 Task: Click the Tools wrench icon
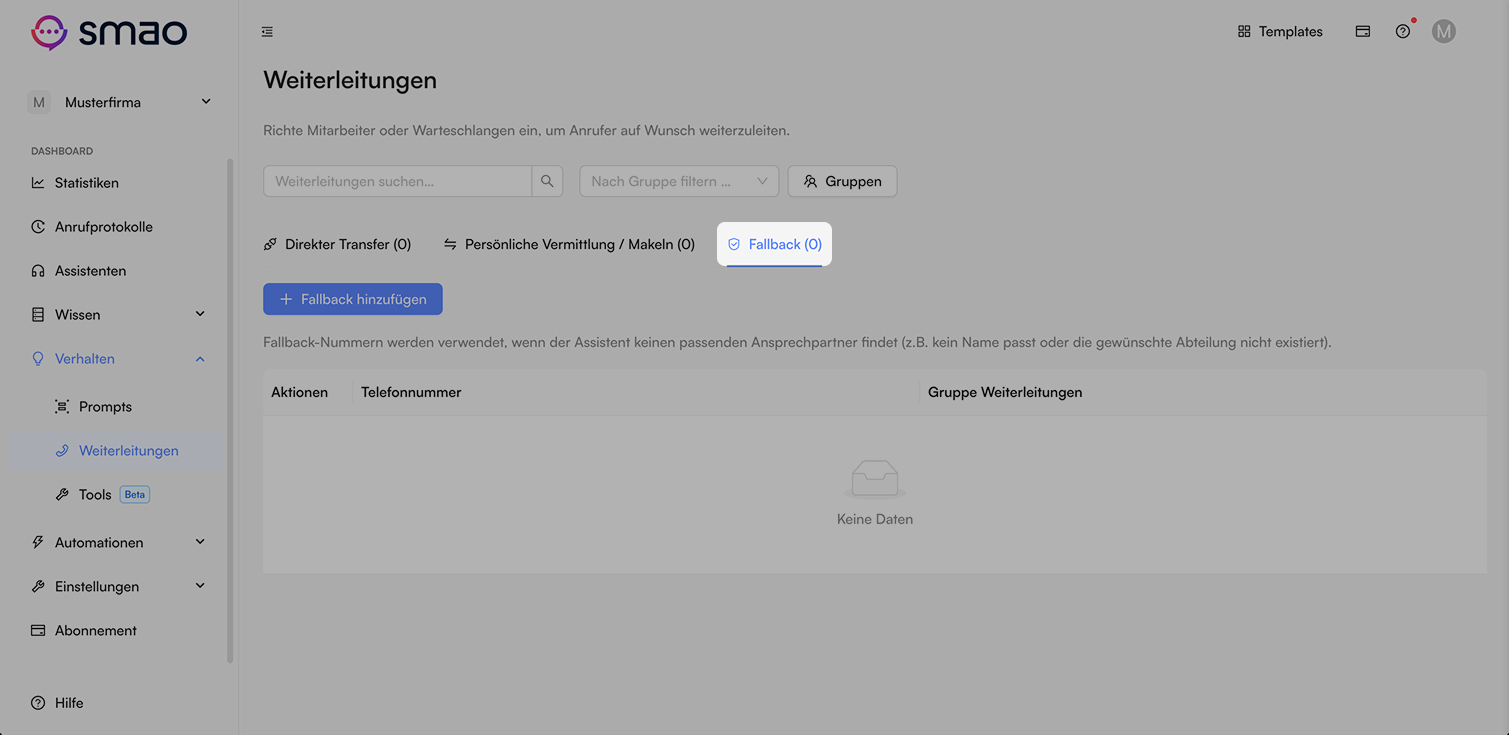(62, 495)
